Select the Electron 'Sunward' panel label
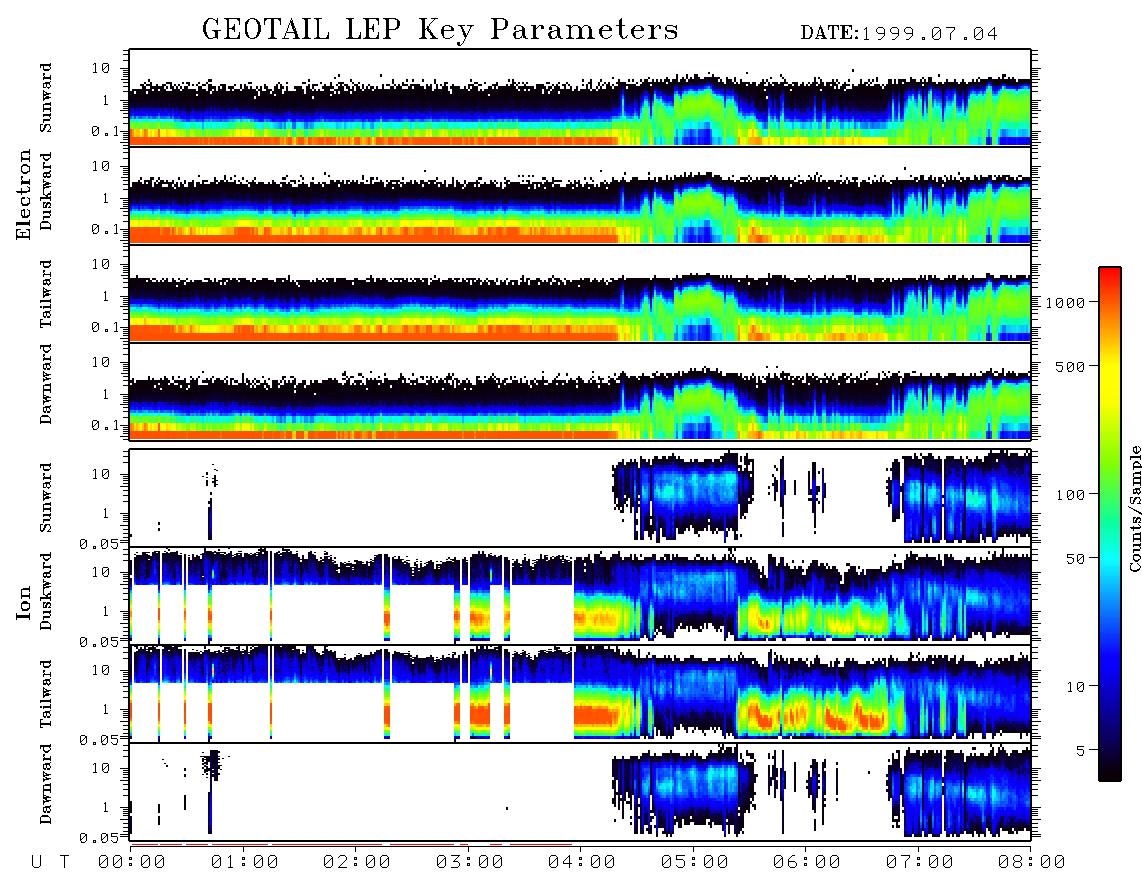This screenshot has width=1142, height=880. [46, 98]
